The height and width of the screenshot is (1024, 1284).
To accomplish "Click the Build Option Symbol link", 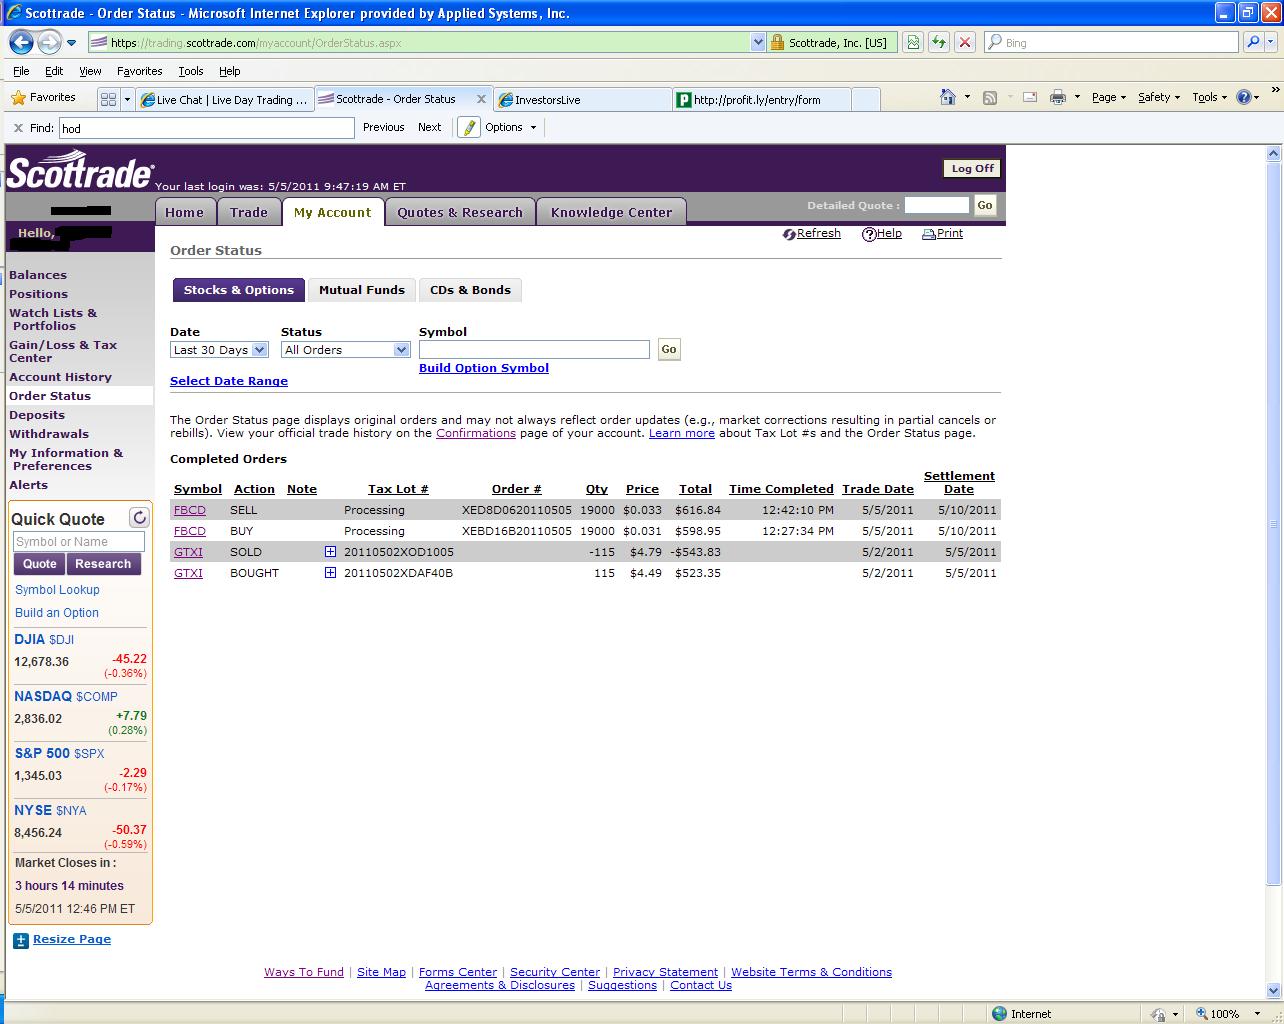I will pos(484,368).
